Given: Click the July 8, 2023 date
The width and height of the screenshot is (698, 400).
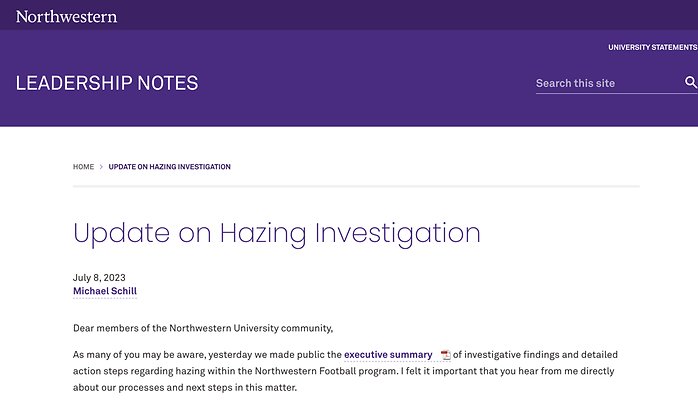Looking at the screenshot, I should click(x=99, y=277).
